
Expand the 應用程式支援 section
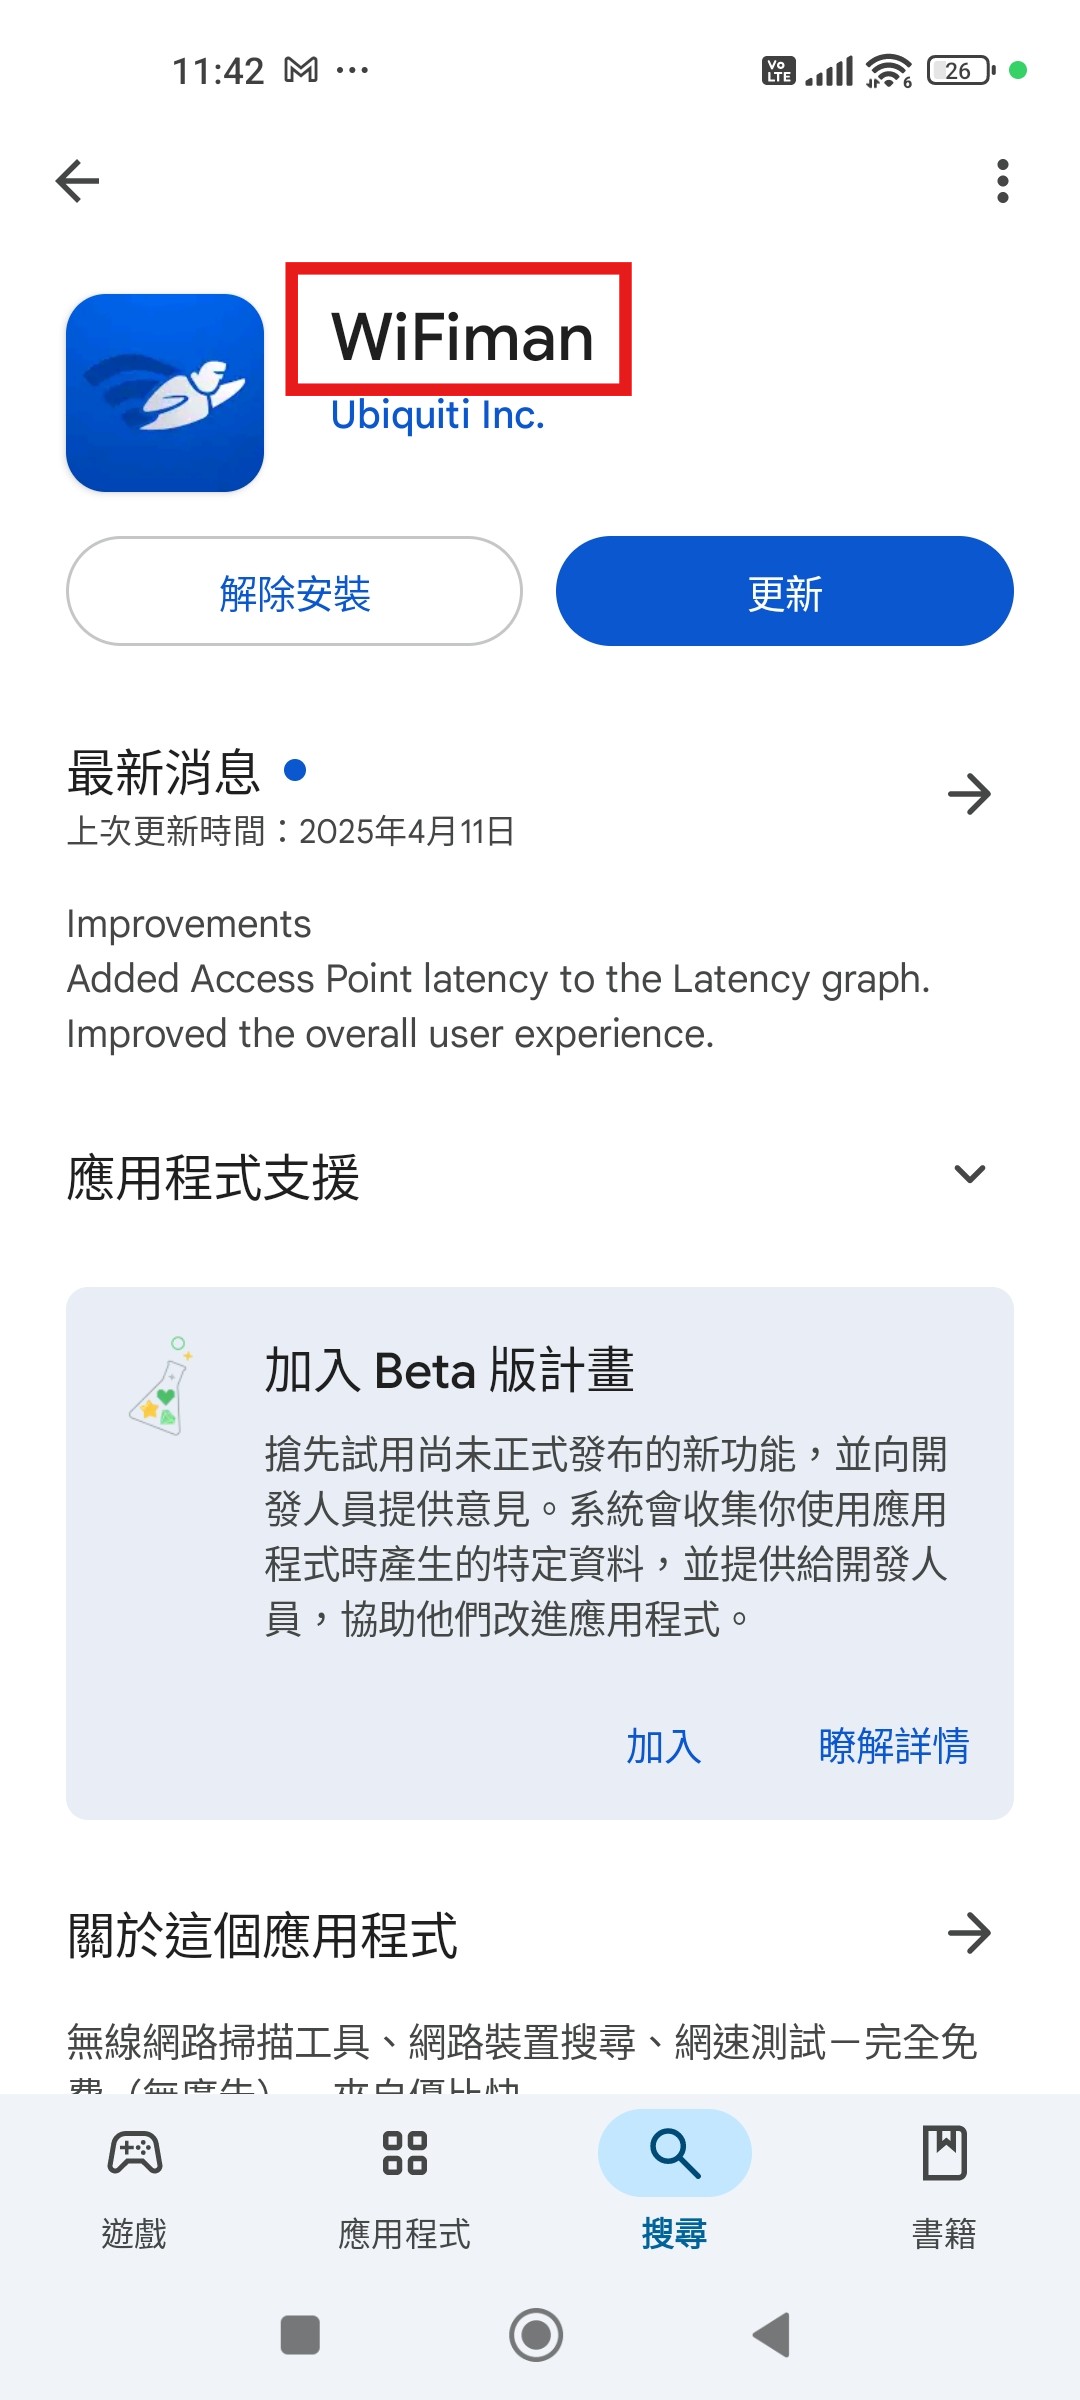970,1174
